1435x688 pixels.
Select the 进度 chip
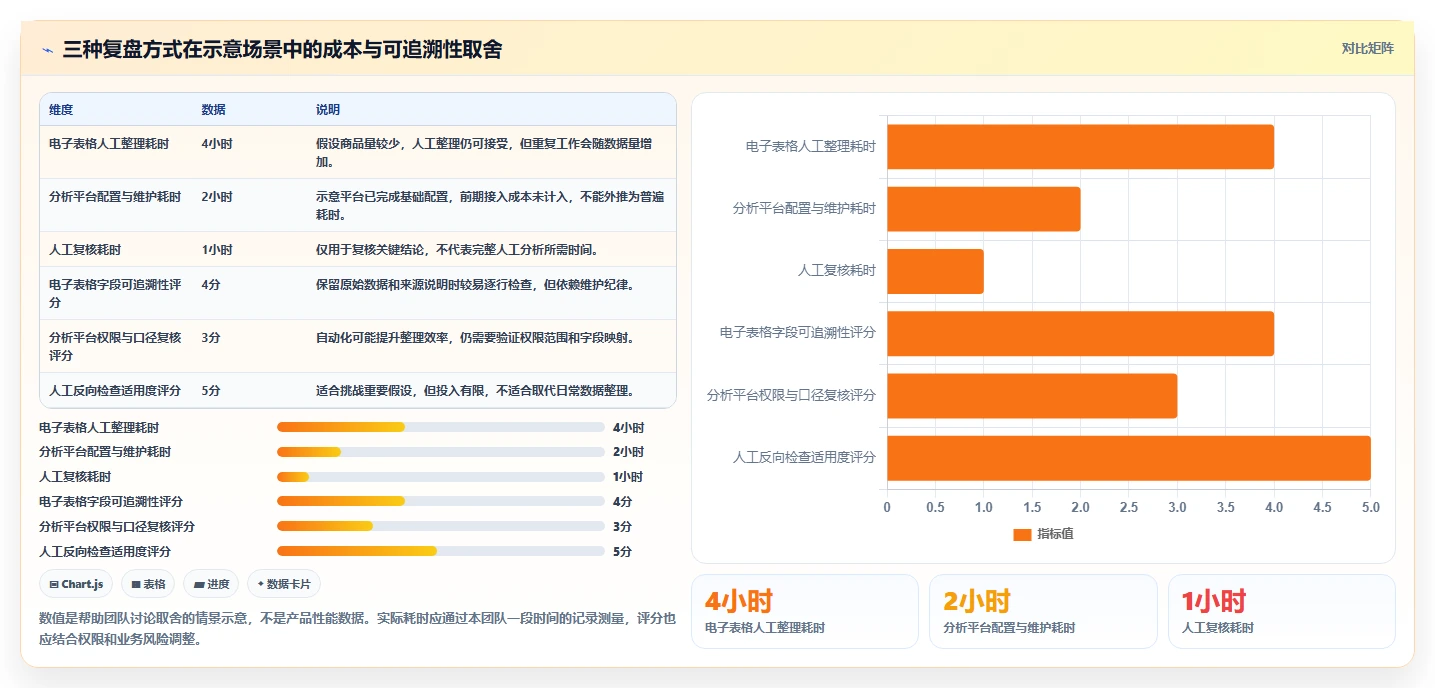tap(211, 584)
